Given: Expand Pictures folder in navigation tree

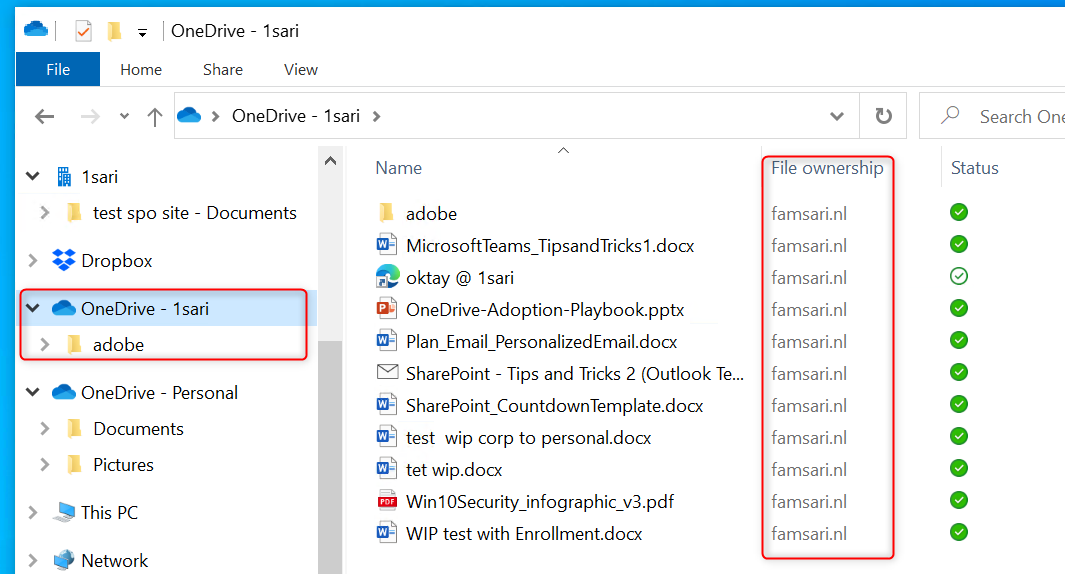Looking at the screenshot, I should point(45,465).
